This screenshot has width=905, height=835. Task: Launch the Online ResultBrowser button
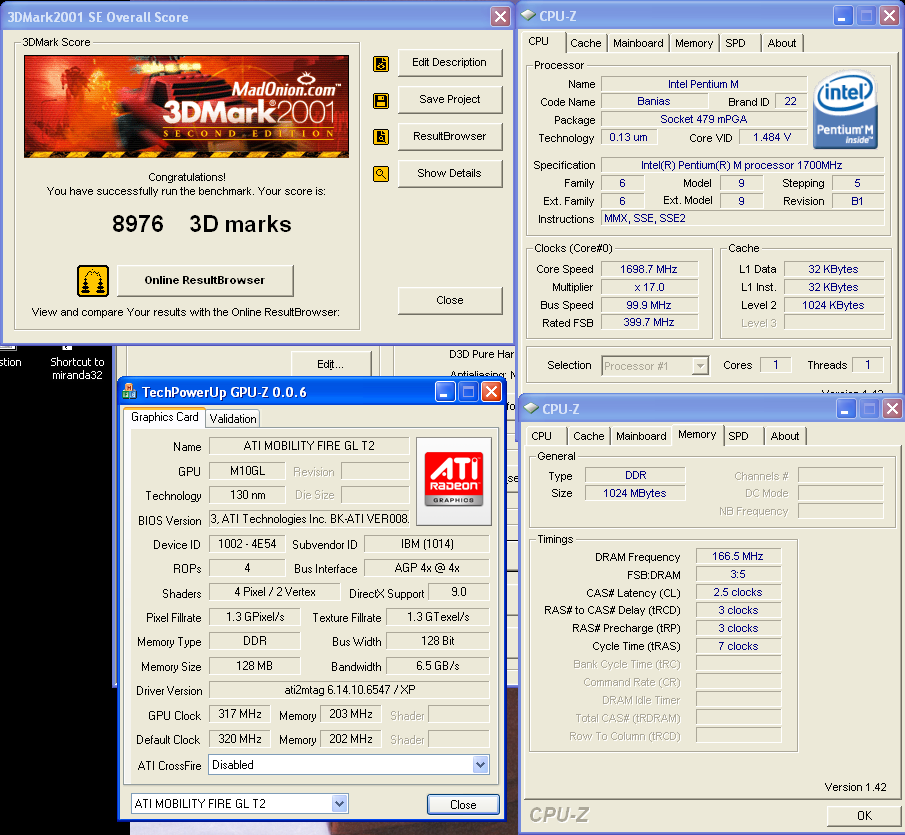coord(205,280)
